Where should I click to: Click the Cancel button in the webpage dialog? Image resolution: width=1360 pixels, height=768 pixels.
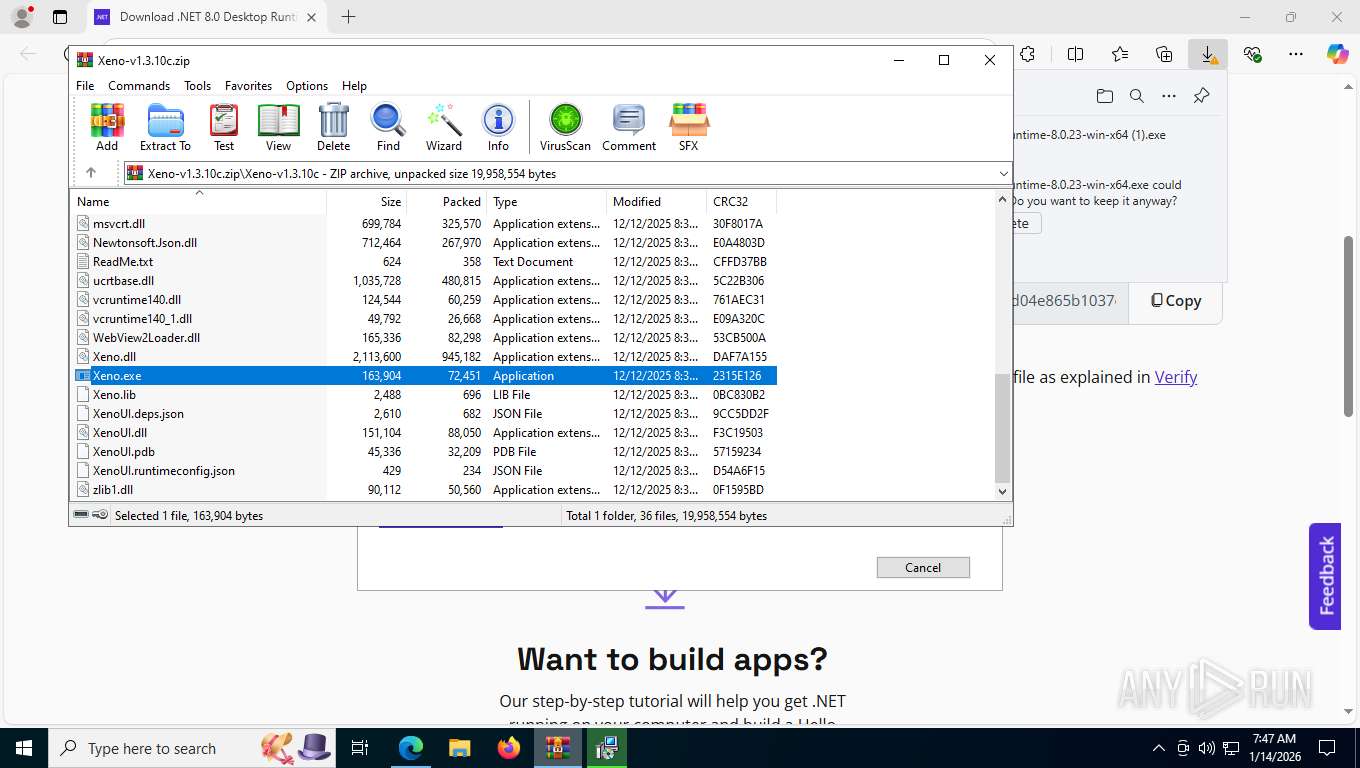(x=923, y=567)
